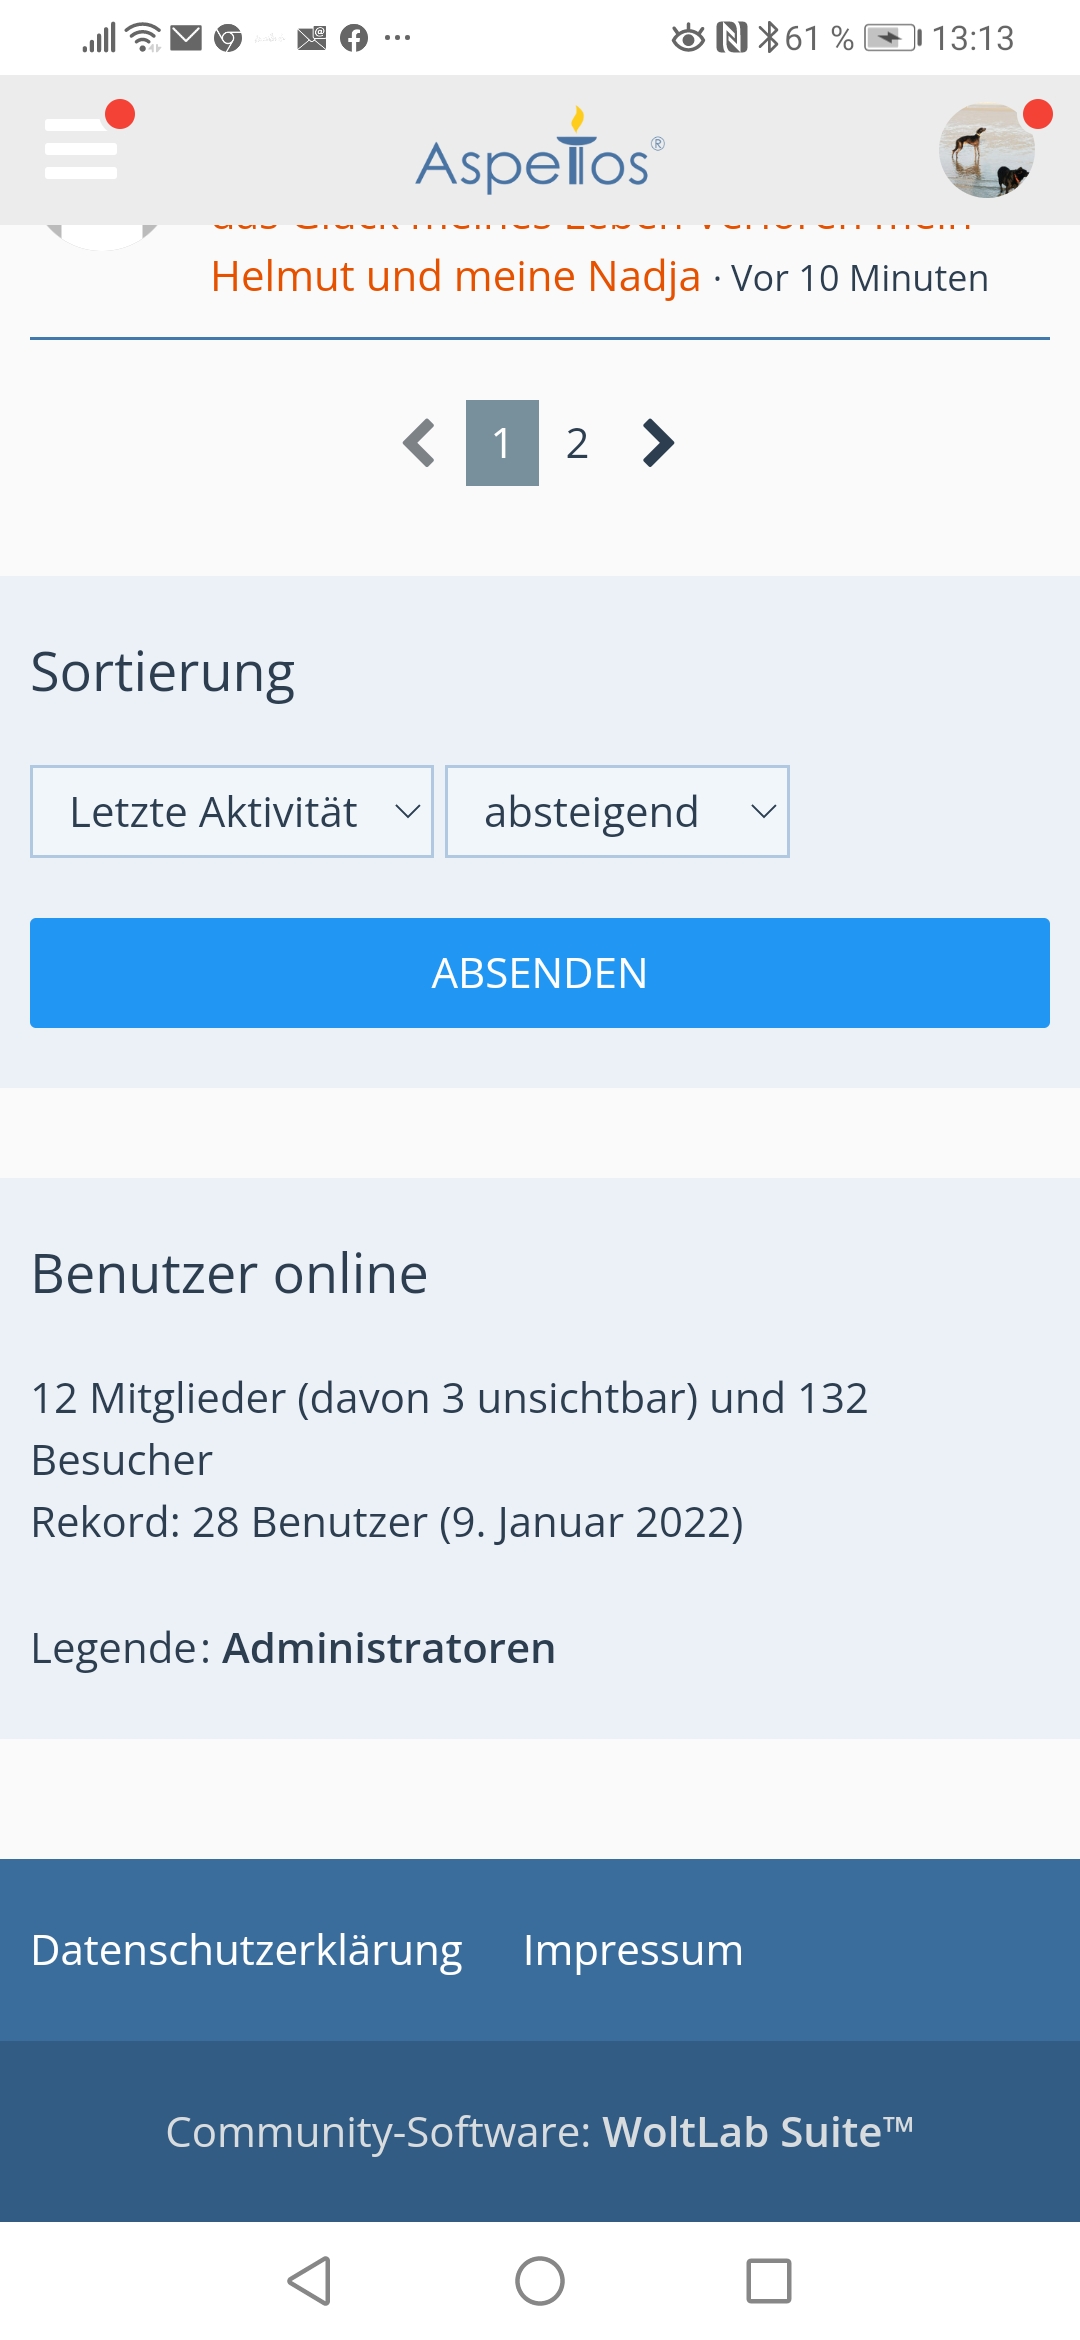The image size is (1080, 2340).
Task: Open the Letzte Aktivität sort dropdown
Action: coord(232,812)
